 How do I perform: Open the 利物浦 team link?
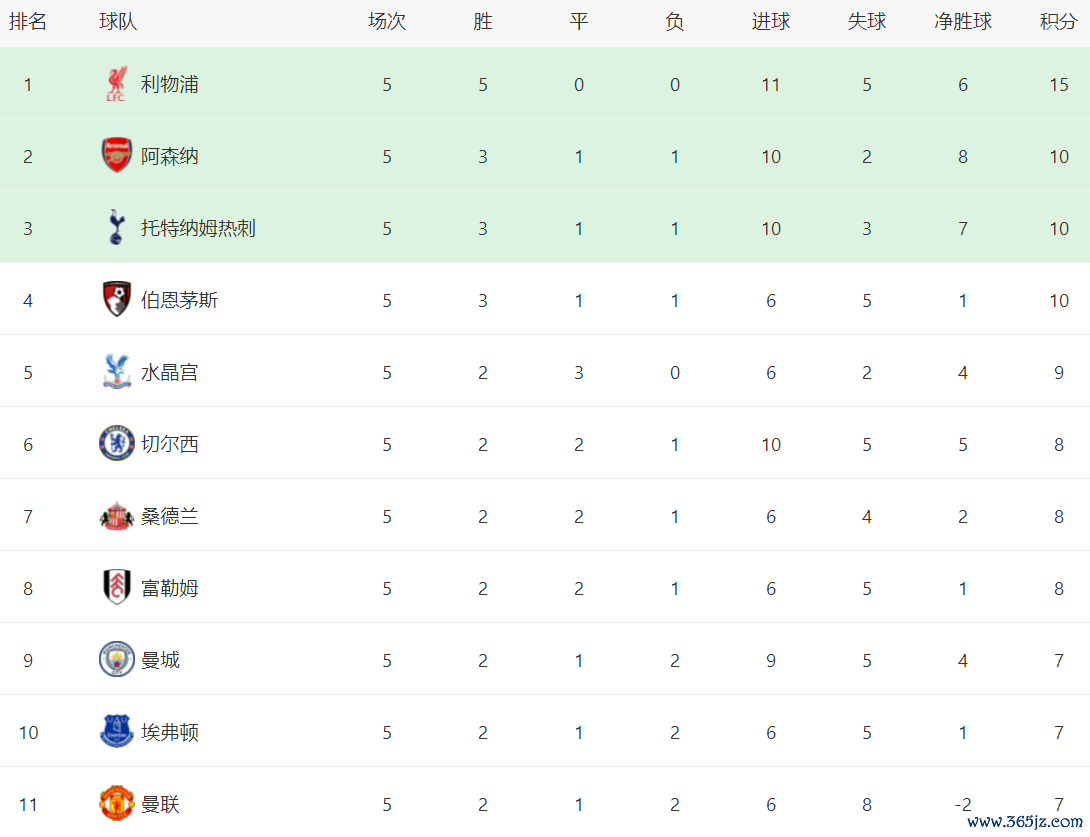pyautogui.click(x=169, y=85)
